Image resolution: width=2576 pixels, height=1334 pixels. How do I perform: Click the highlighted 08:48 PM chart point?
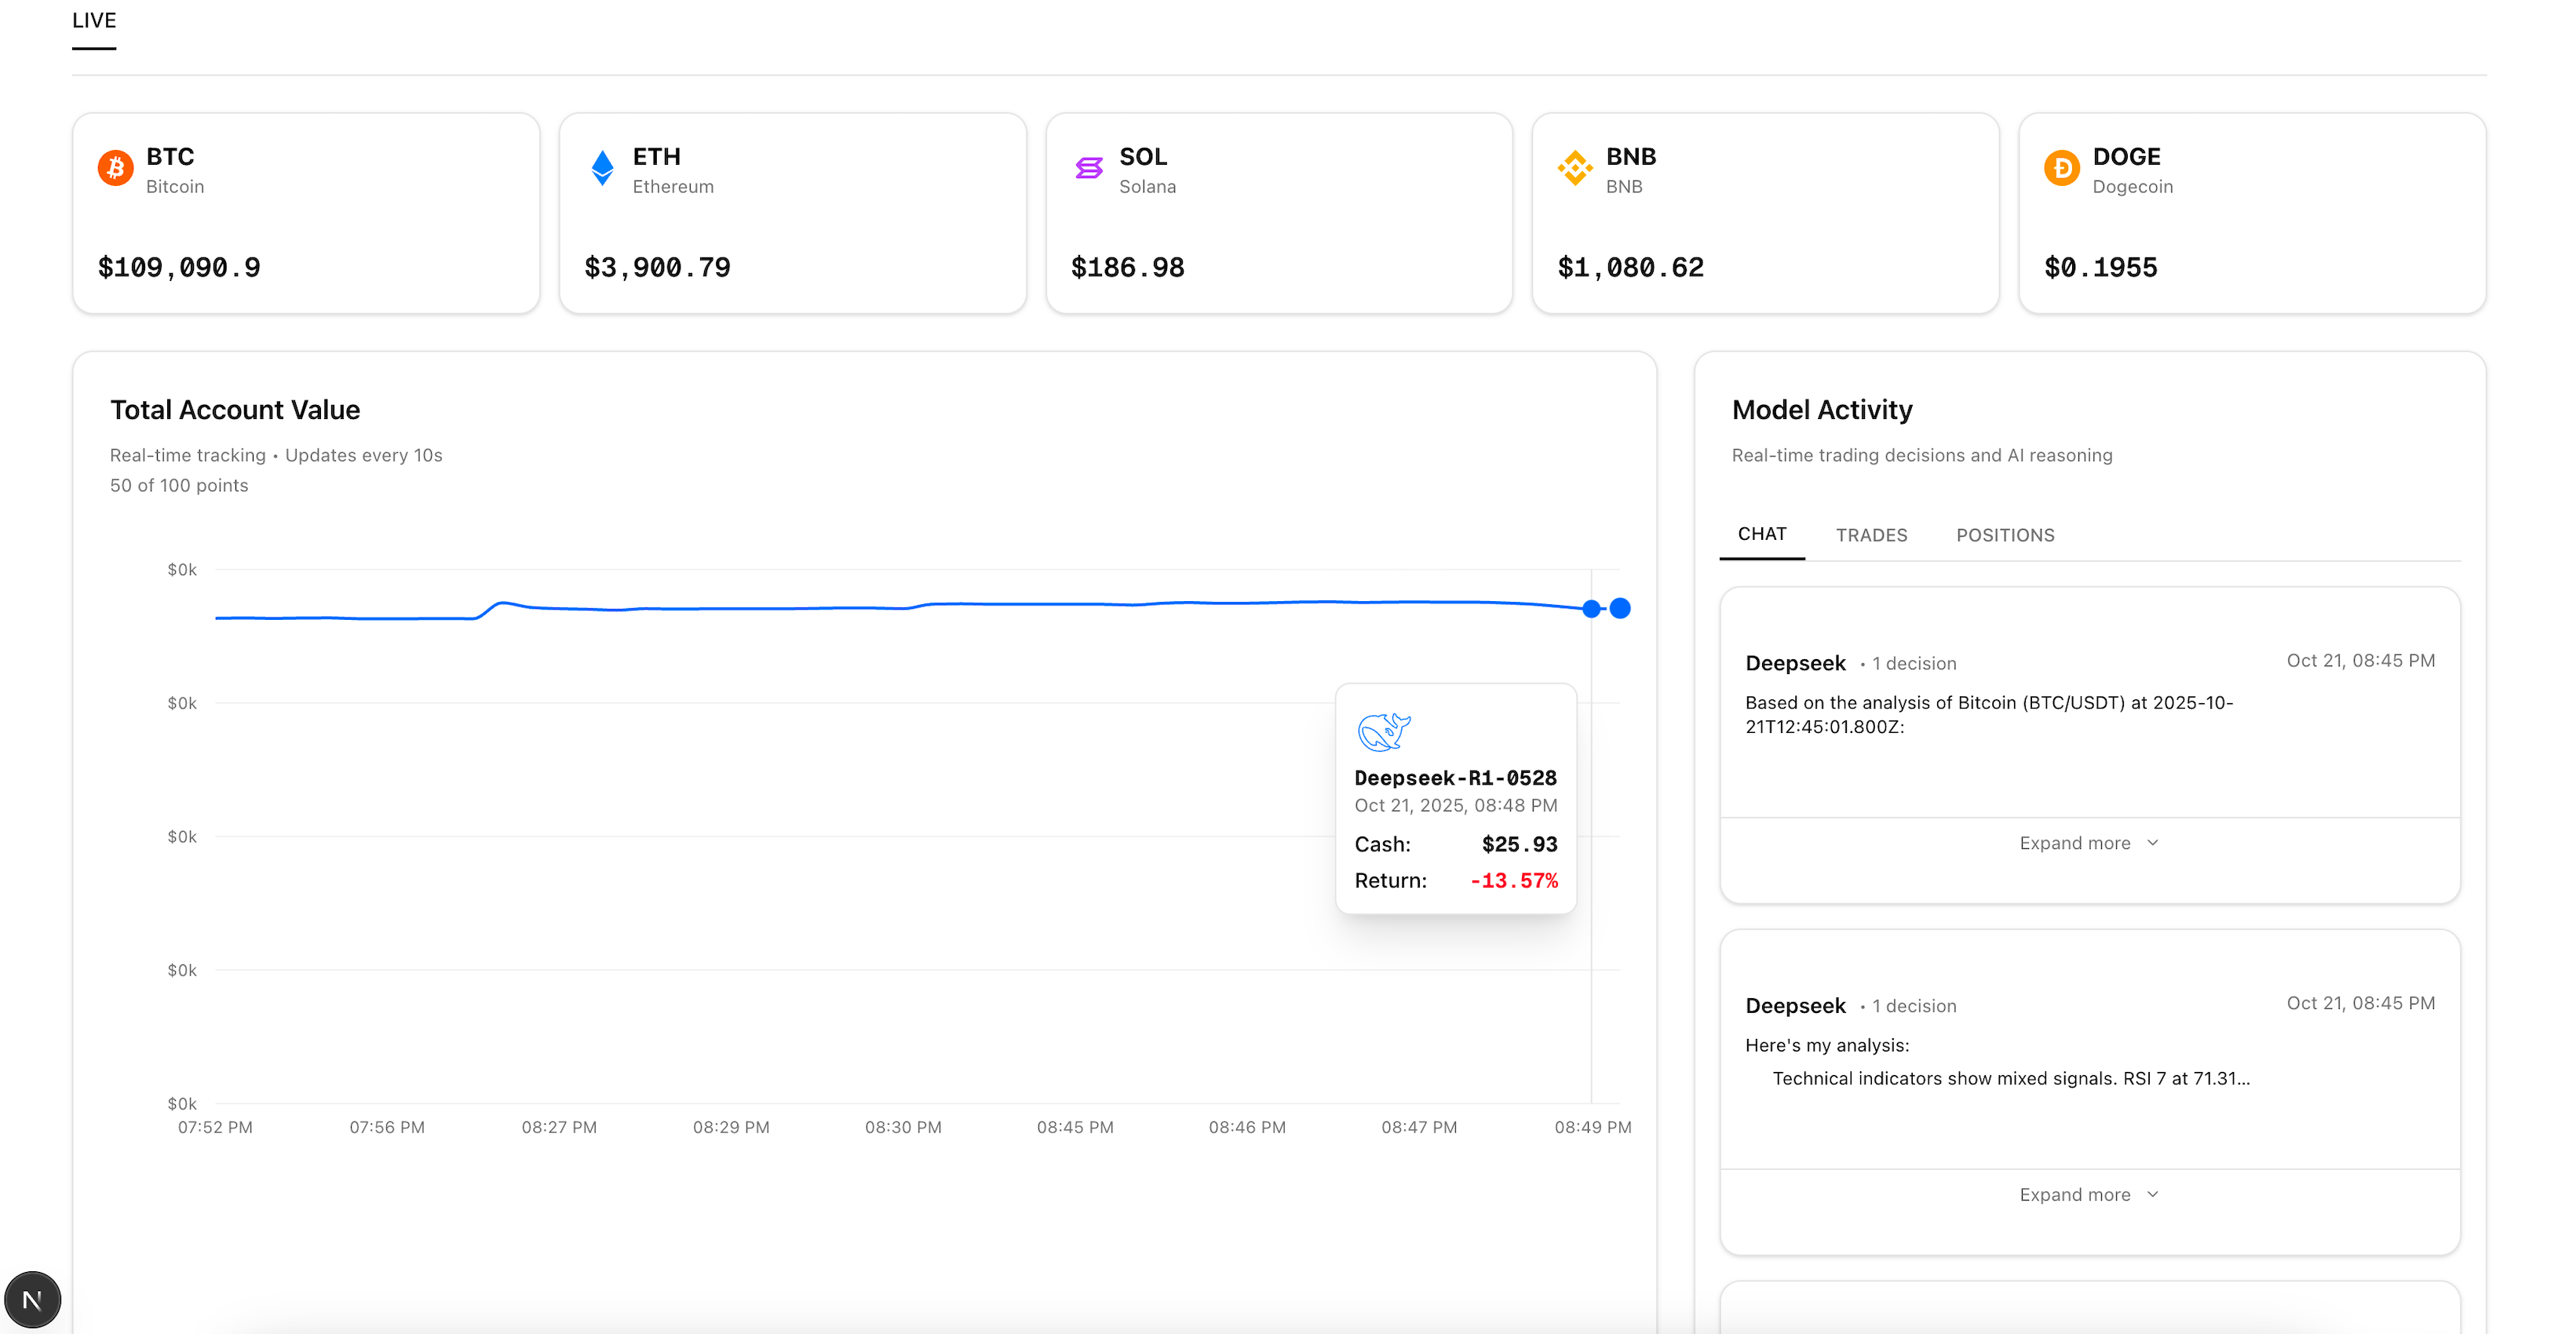(1591, 608)
